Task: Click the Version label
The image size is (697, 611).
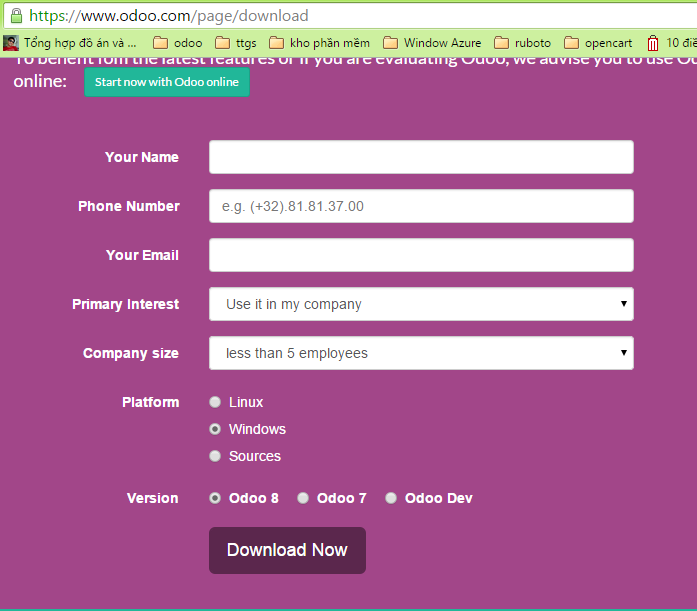Action: pos(152,498)
